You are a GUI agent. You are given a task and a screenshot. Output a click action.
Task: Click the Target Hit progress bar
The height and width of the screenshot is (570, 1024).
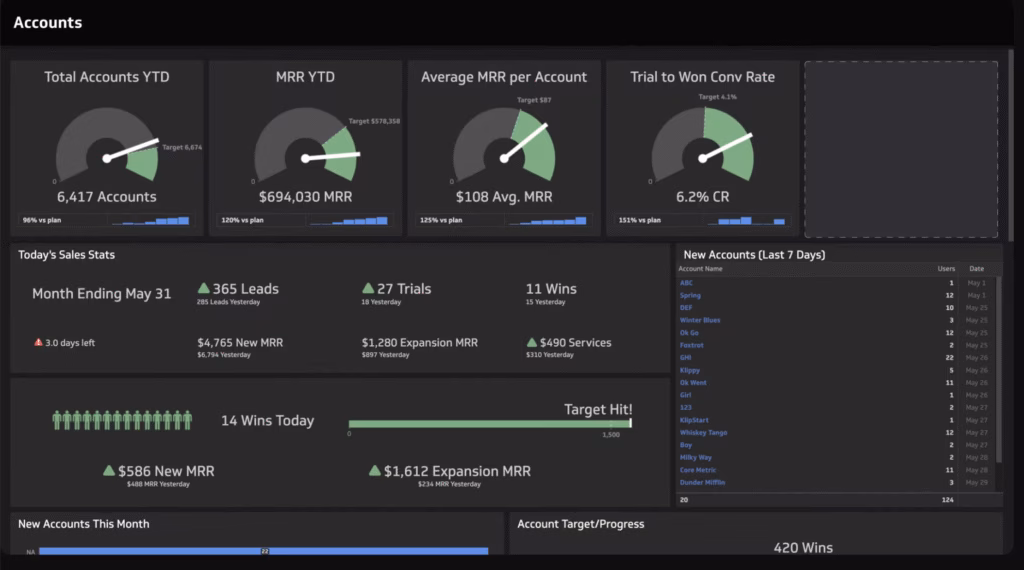[489, 423]
